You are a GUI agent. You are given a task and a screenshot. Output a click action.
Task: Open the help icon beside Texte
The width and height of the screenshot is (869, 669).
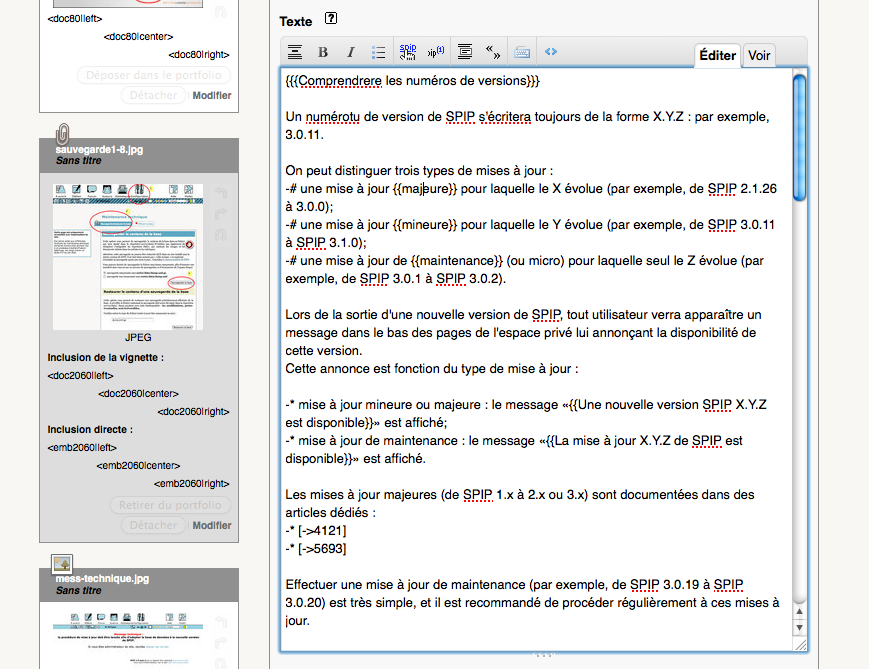(331, 19)
